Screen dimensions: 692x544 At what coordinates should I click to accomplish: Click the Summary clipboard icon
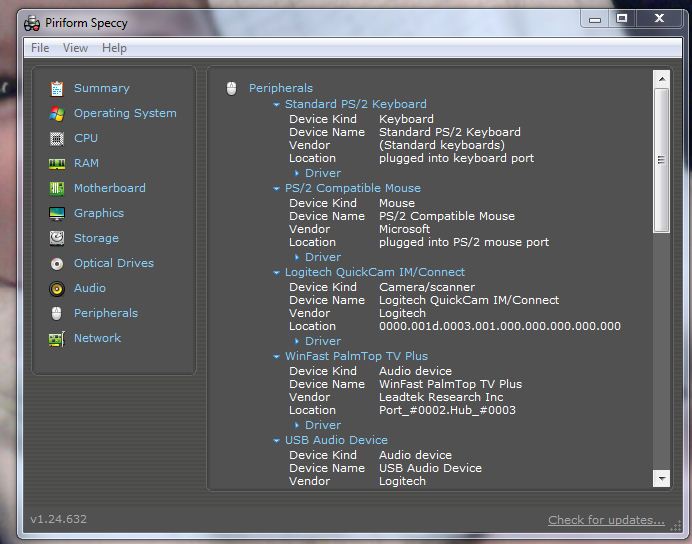click(x=56, y=89)
